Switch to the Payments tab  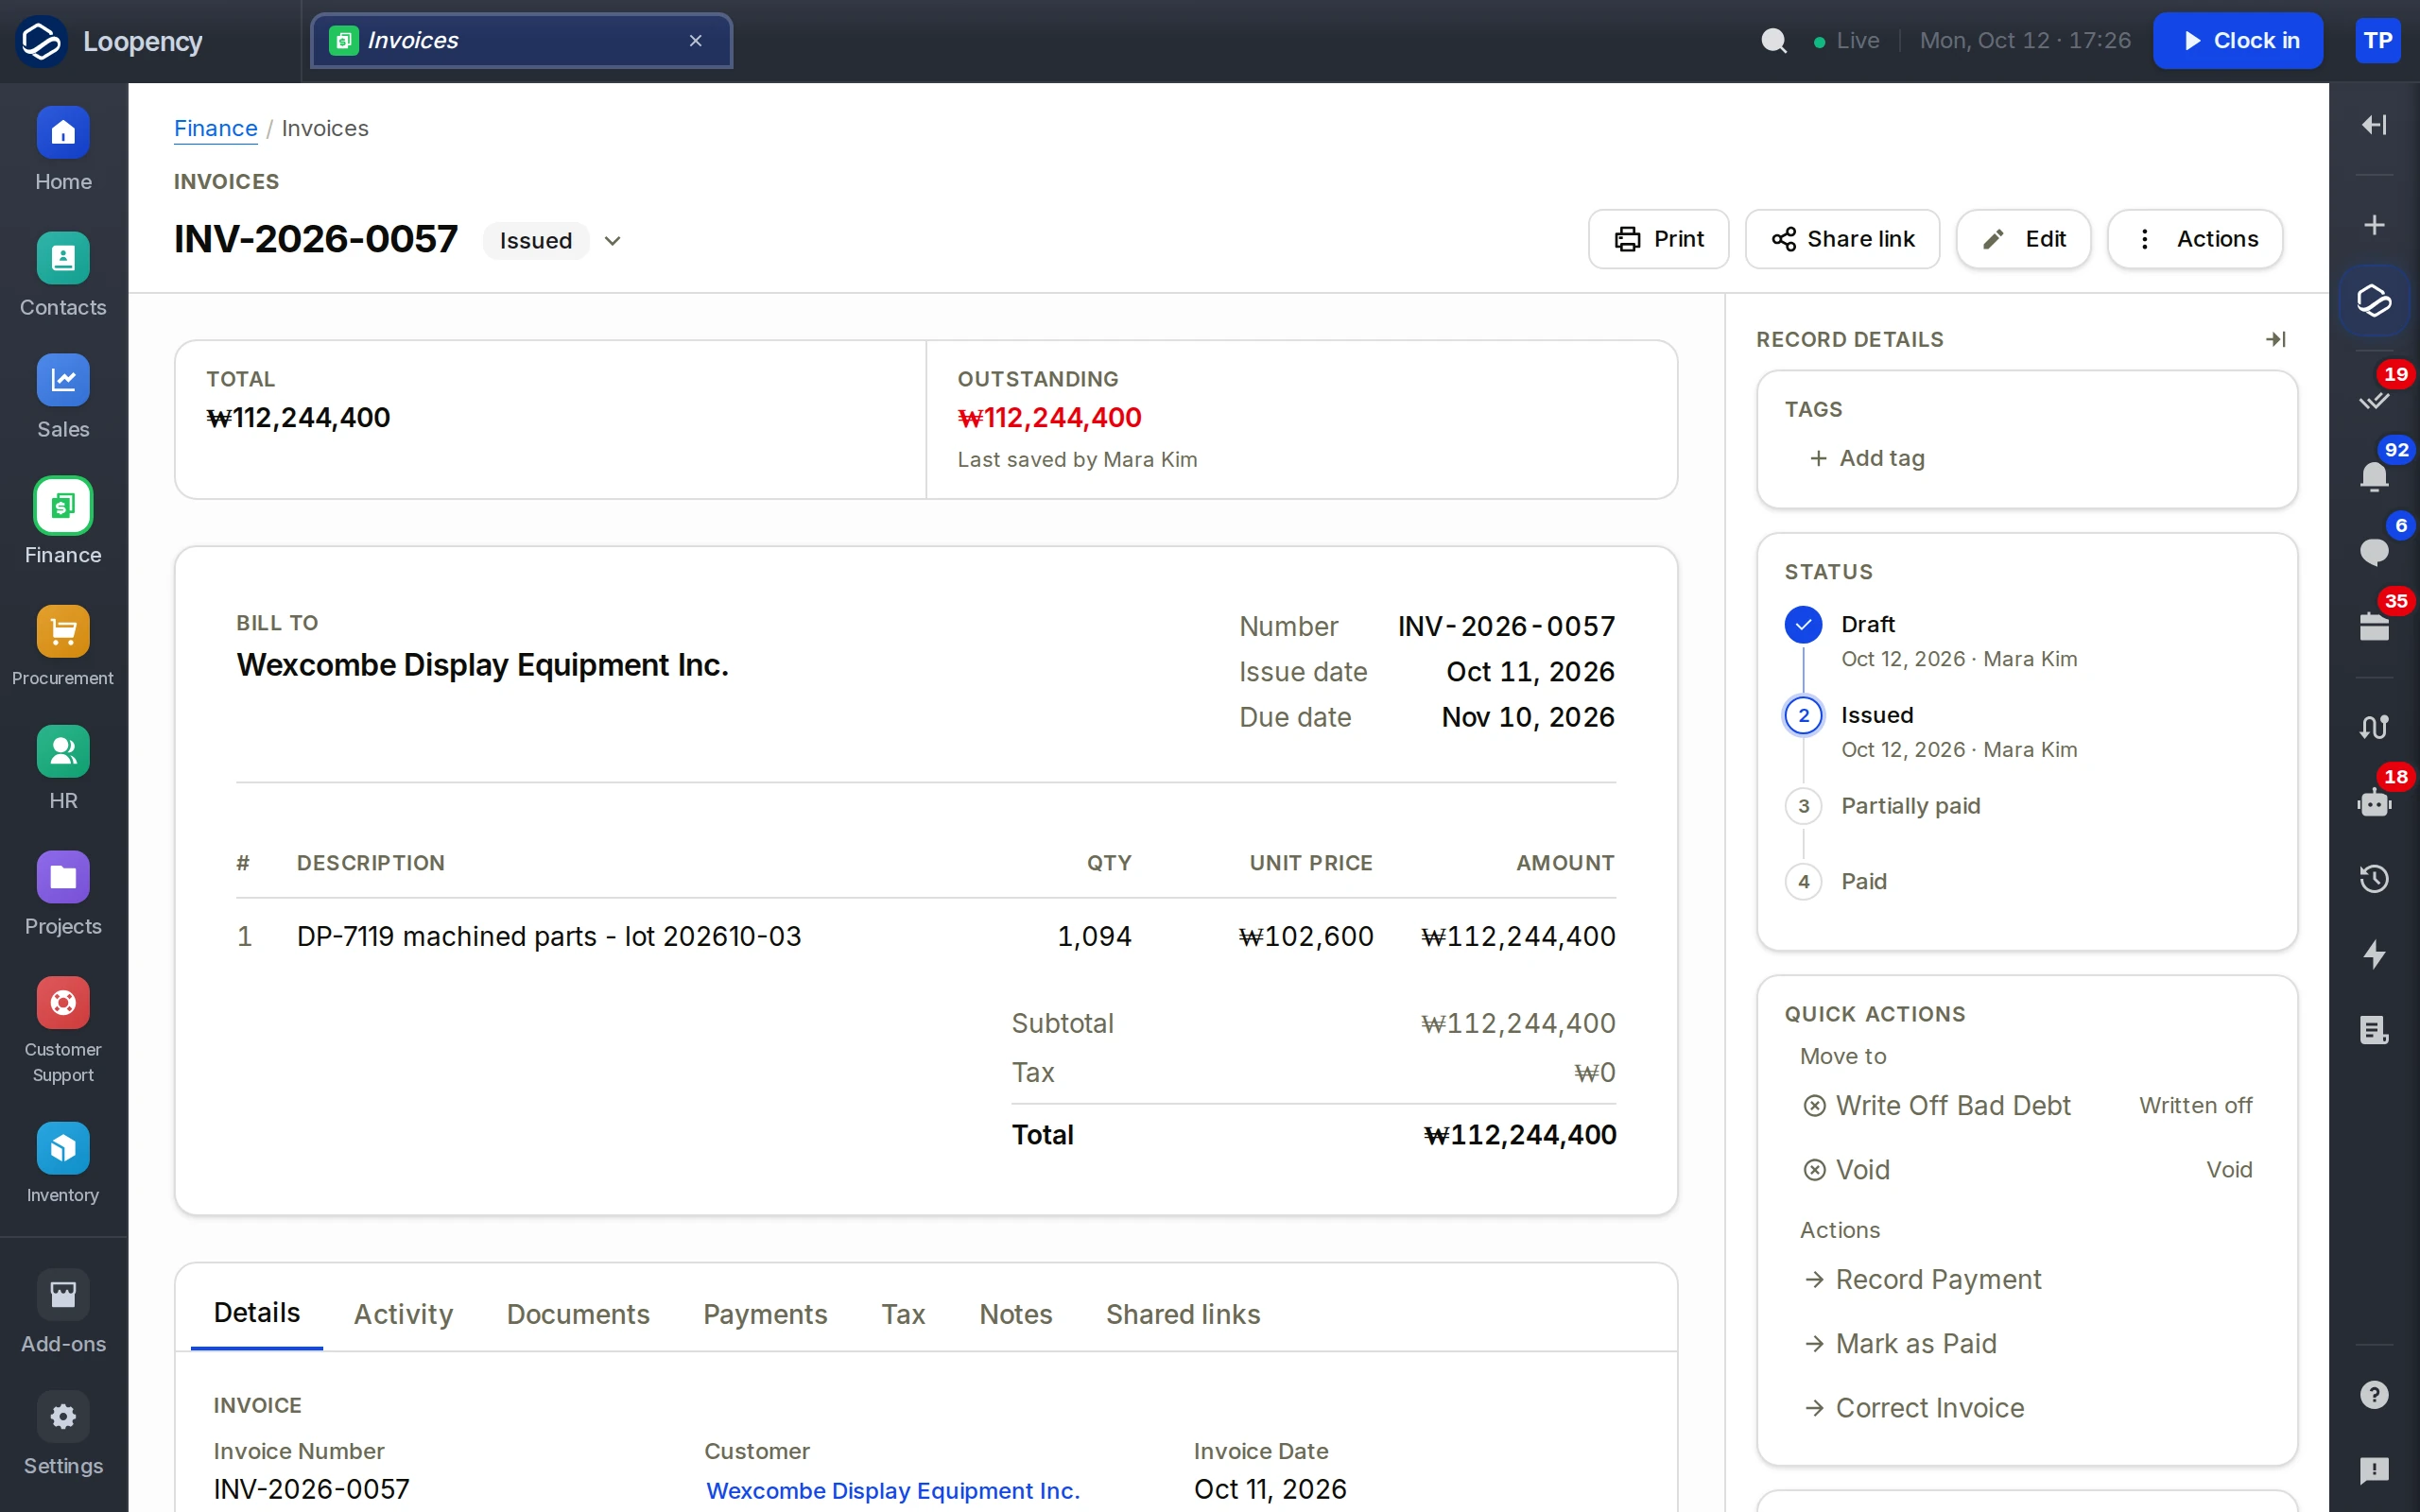tap(765, 1314)
